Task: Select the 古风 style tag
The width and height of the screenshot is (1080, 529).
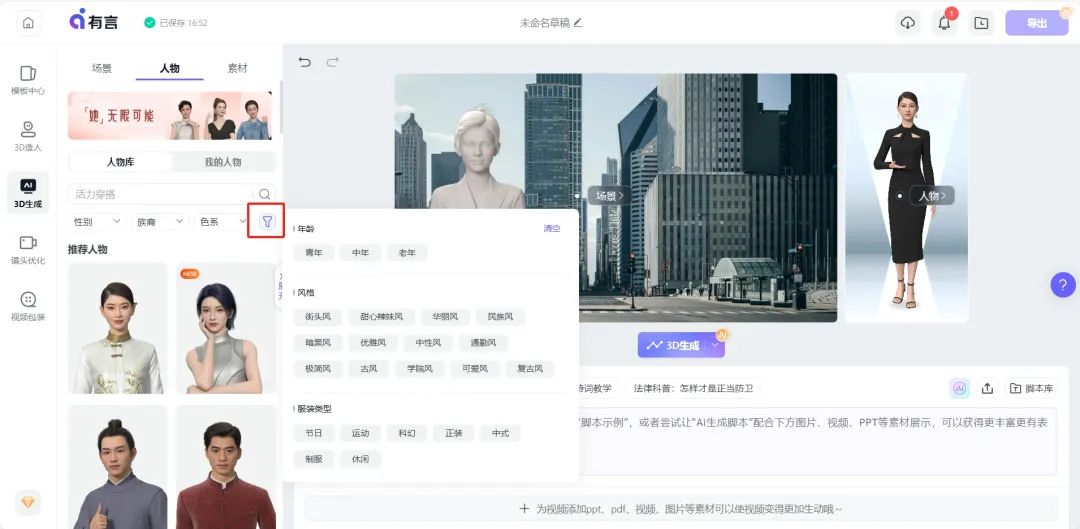Action: pyautogui.click(x=368, y=369)
